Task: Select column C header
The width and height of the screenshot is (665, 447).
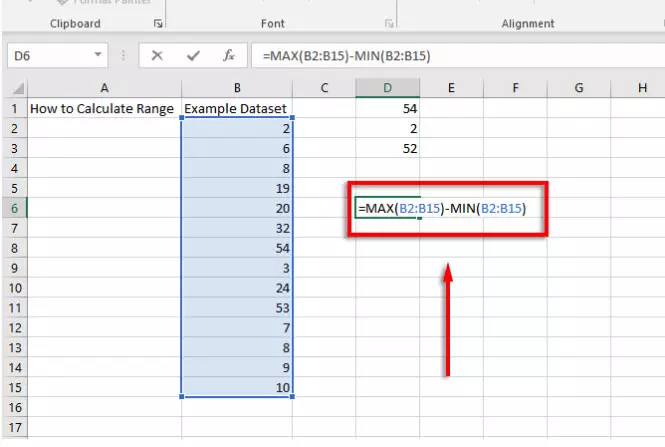Action: coord(324,88)
